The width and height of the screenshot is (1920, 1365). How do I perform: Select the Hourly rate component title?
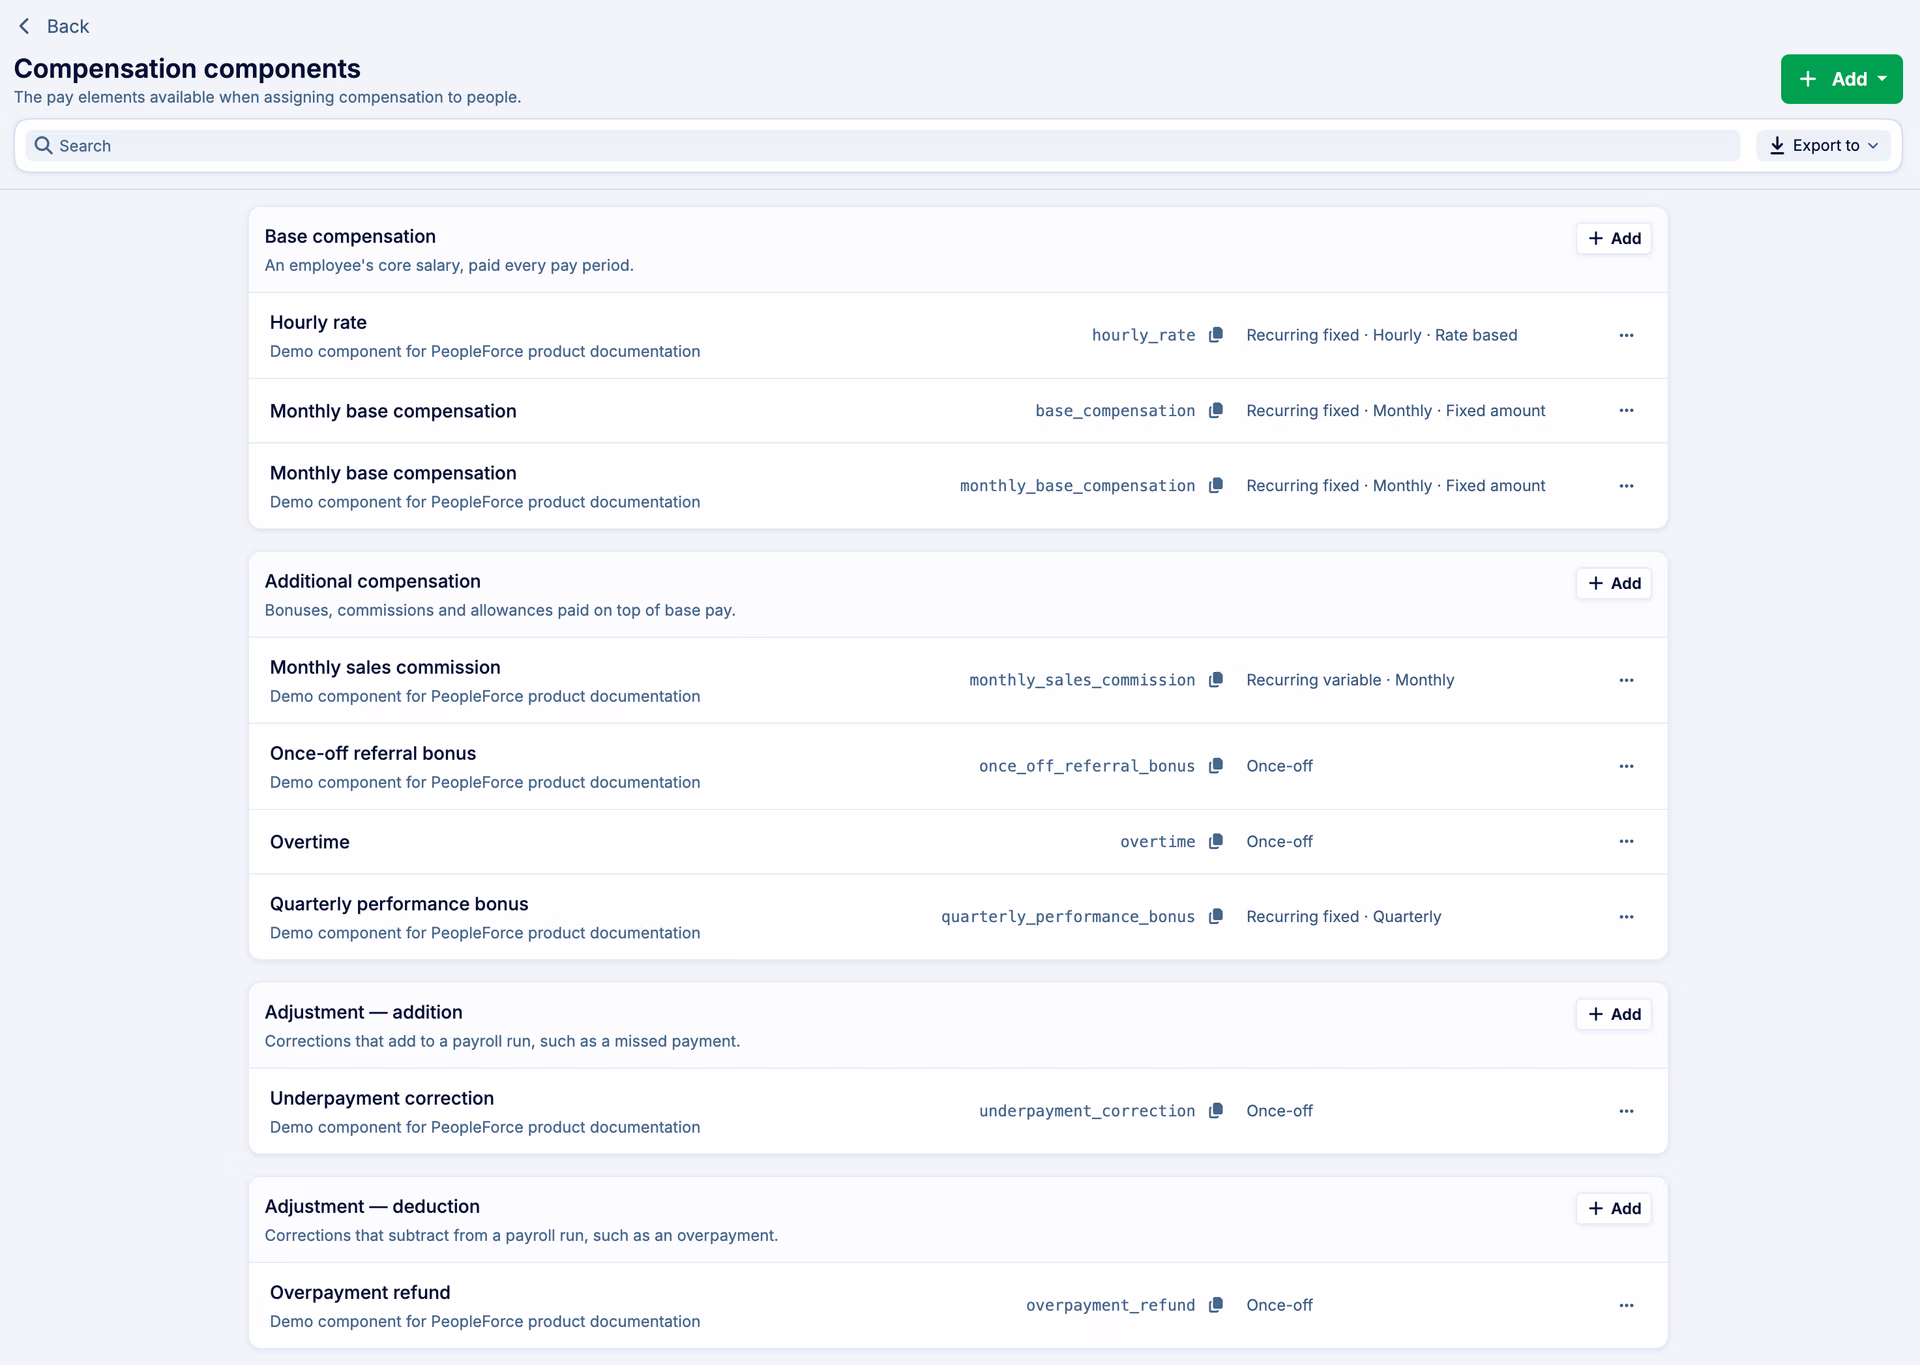318,322
